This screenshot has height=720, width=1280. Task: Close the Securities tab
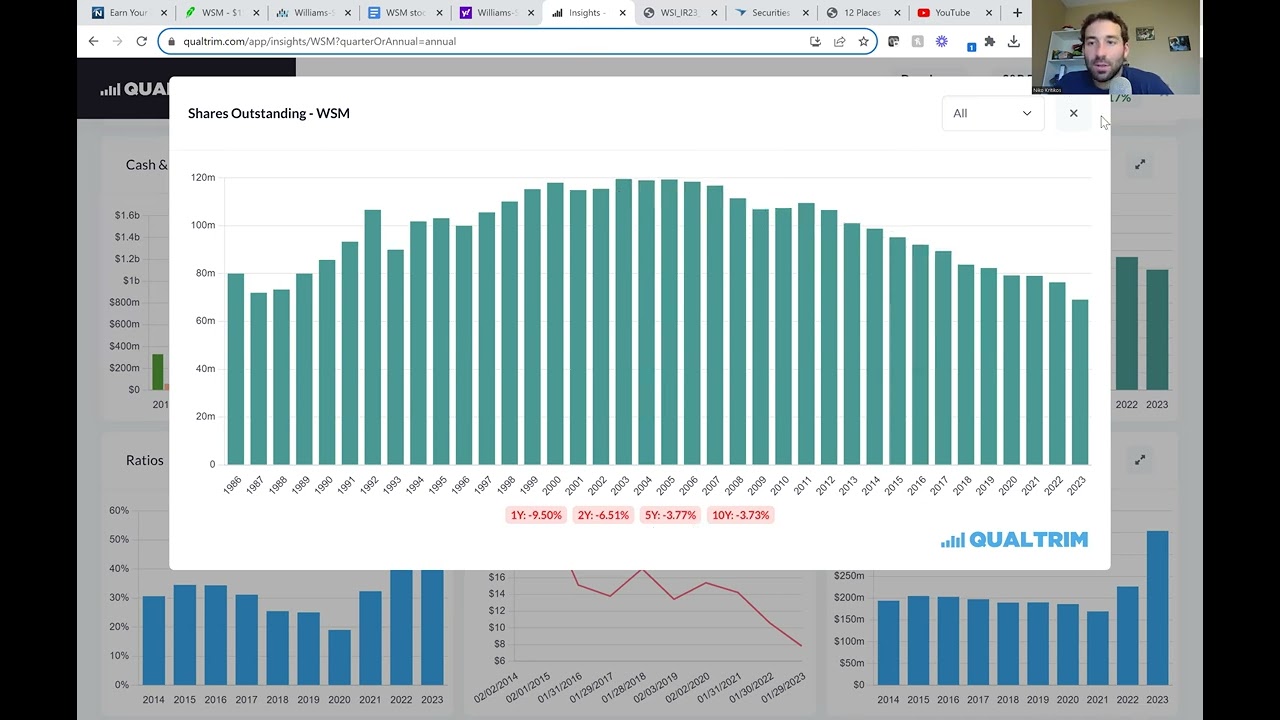click(806, 13)
